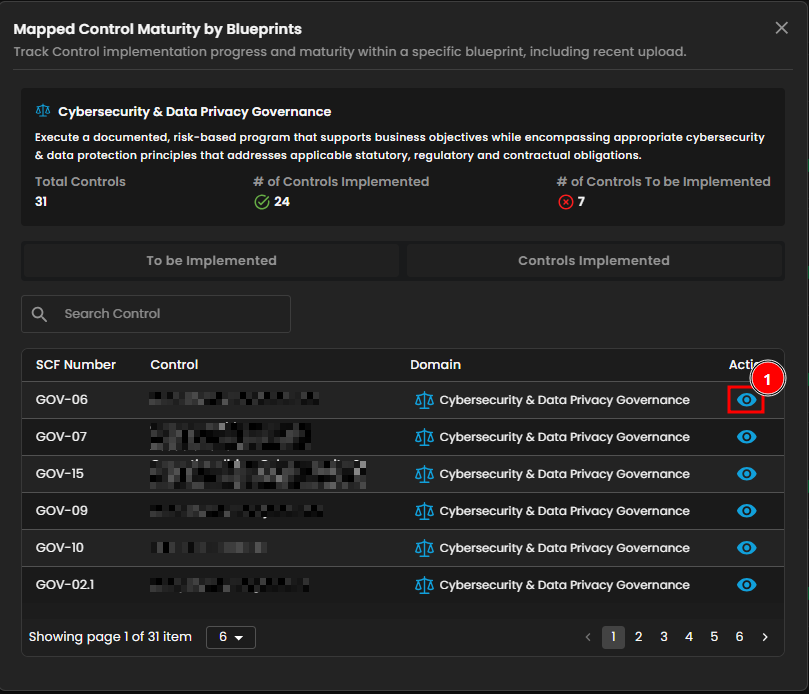The width and height of the screenshot is (809, 694).
Task: Close the Mapped Control Maturity dialog
Action: click(x=782, y=28)
